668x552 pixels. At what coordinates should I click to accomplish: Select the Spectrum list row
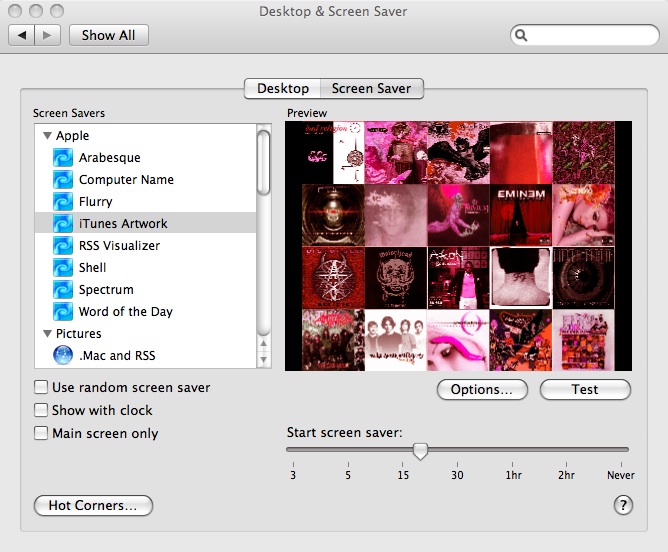pos(145,290)
